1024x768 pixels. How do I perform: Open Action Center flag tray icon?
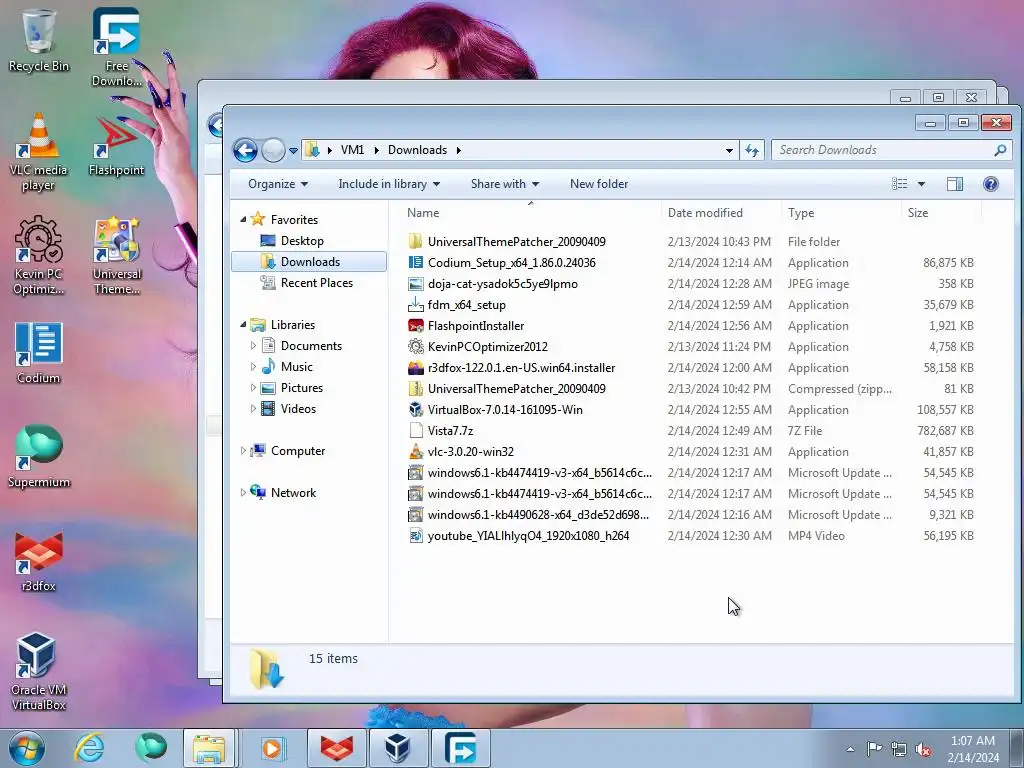point(874,748)
